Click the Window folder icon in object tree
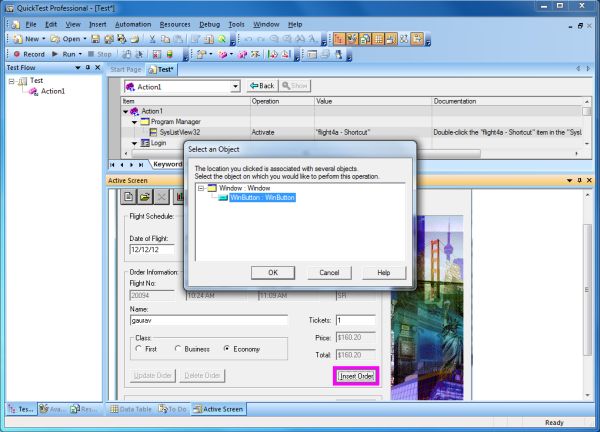 [x=212, y=188]
